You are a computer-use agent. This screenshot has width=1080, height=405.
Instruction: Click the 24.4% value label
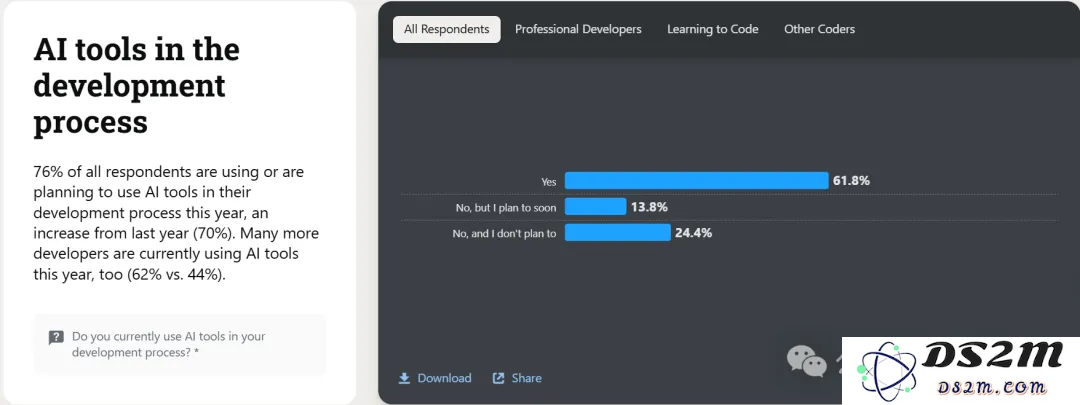694,233
